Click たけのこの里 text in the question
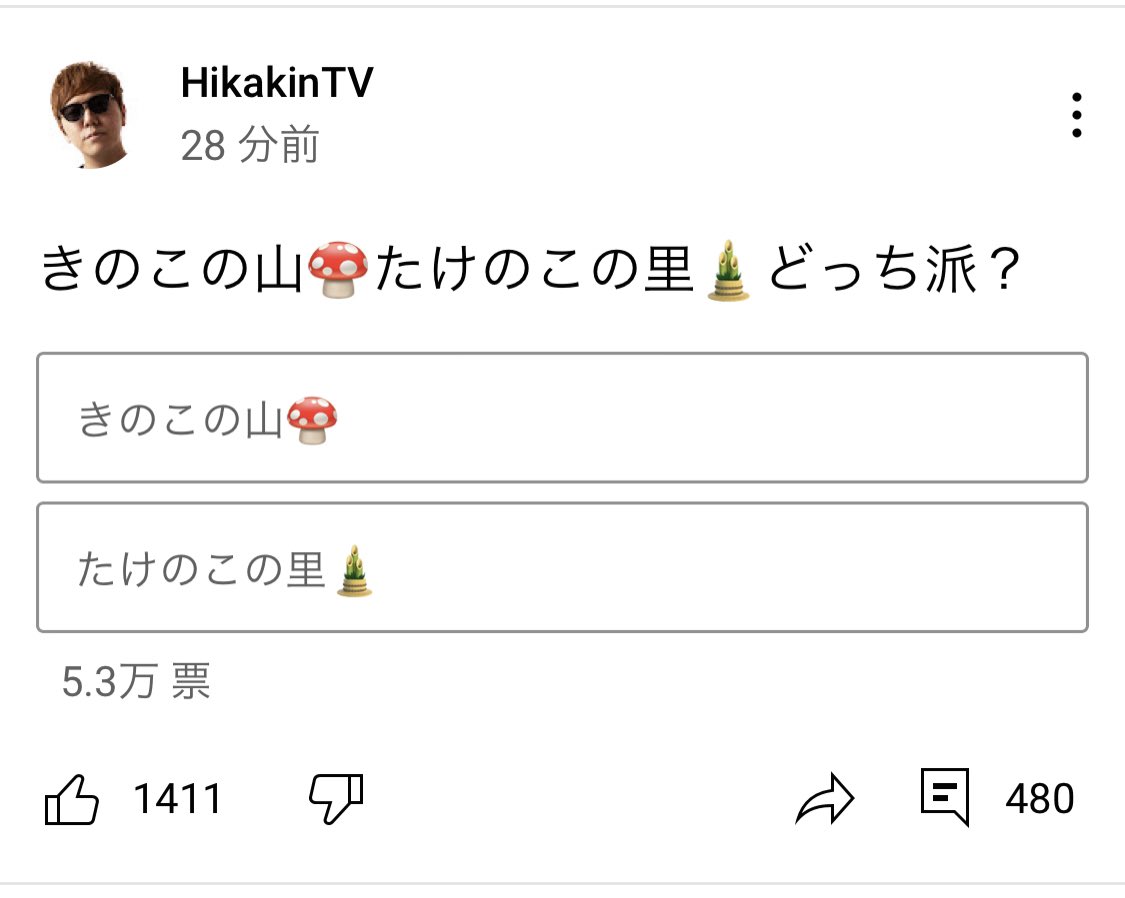This screenshot has height=898, width=1125. [x=534, y=269]
